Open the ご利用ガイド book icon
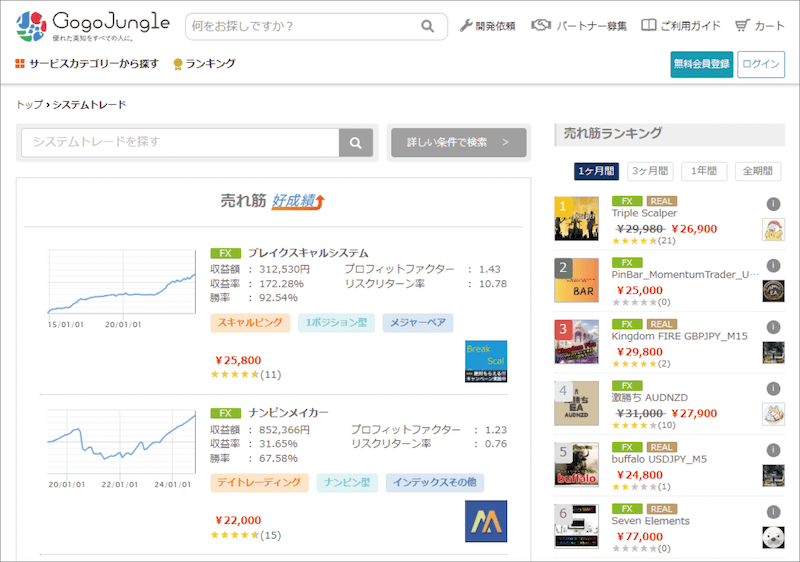The image size is (800, 562). pos(648,25)
